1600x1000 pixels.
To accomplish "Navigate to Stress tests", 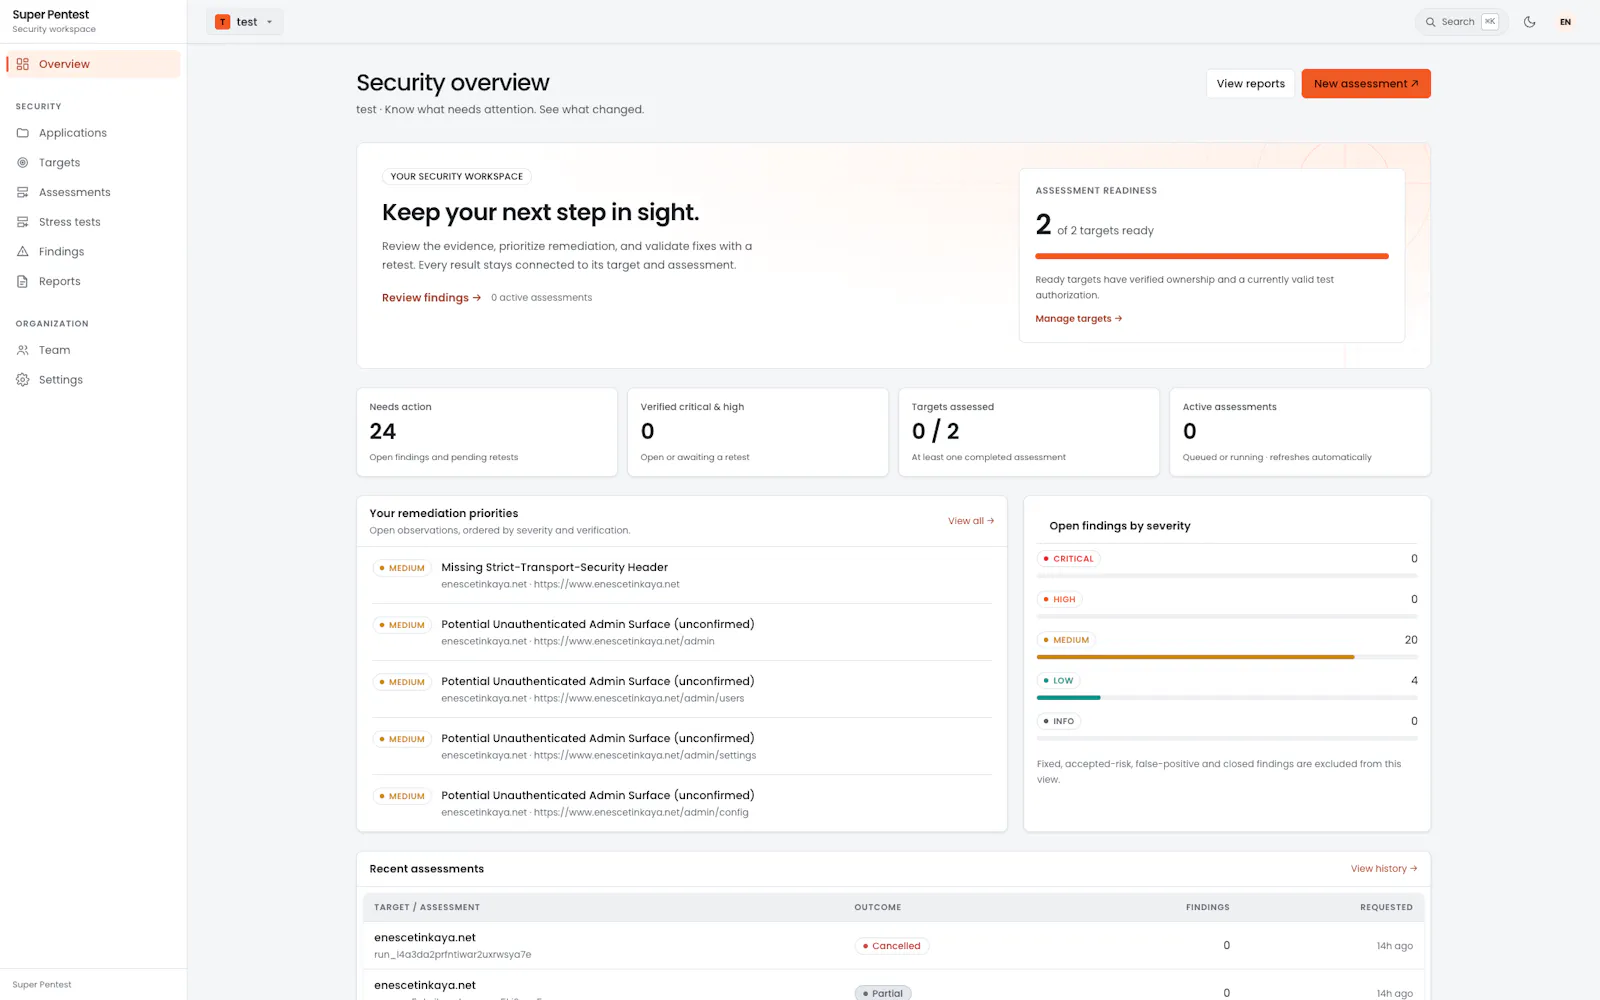I will click(93, 222).
